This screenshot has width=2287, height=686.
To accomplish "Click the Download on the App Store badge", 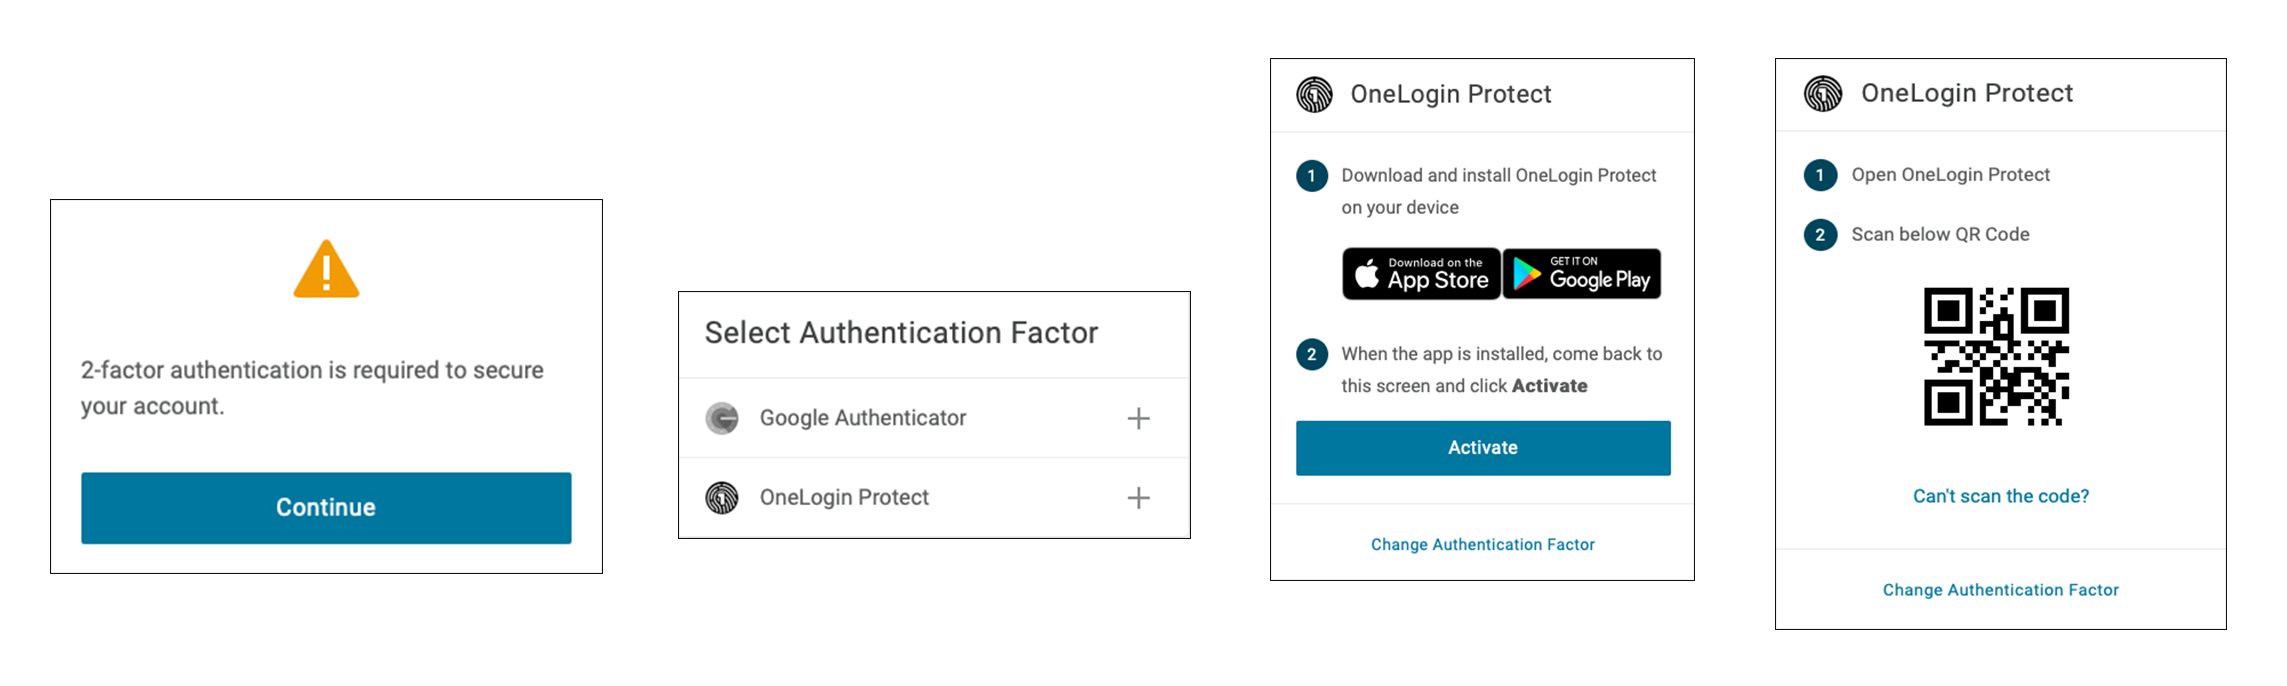I will click(1420, 273).
